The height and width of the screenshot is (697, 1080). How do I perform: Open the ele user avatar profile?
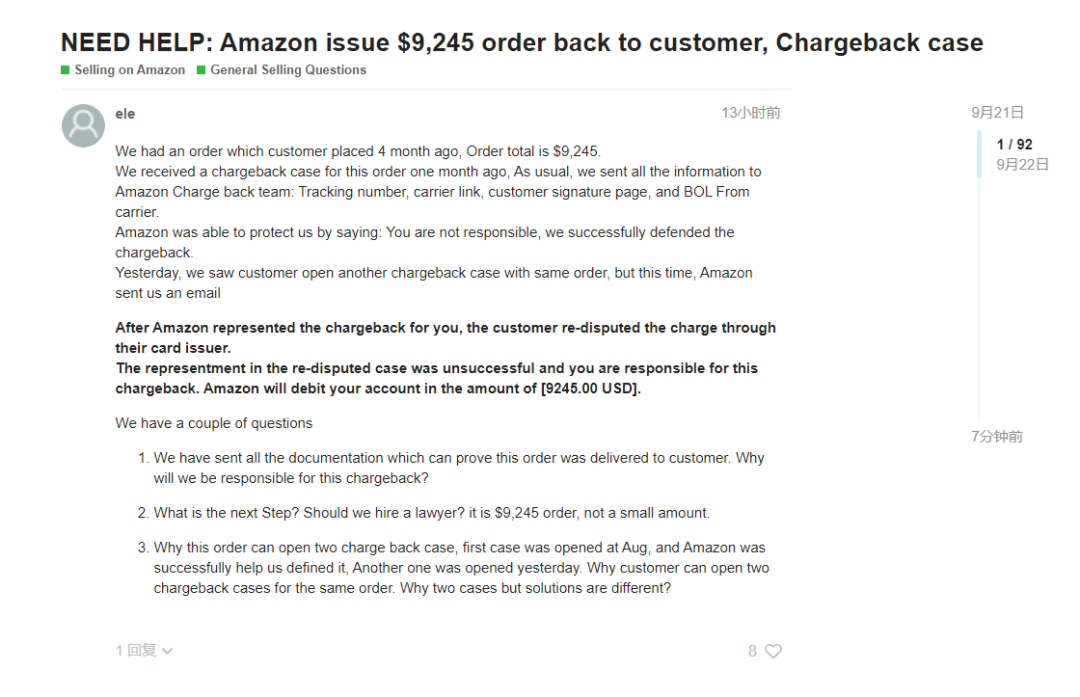[x=83, y=125]
